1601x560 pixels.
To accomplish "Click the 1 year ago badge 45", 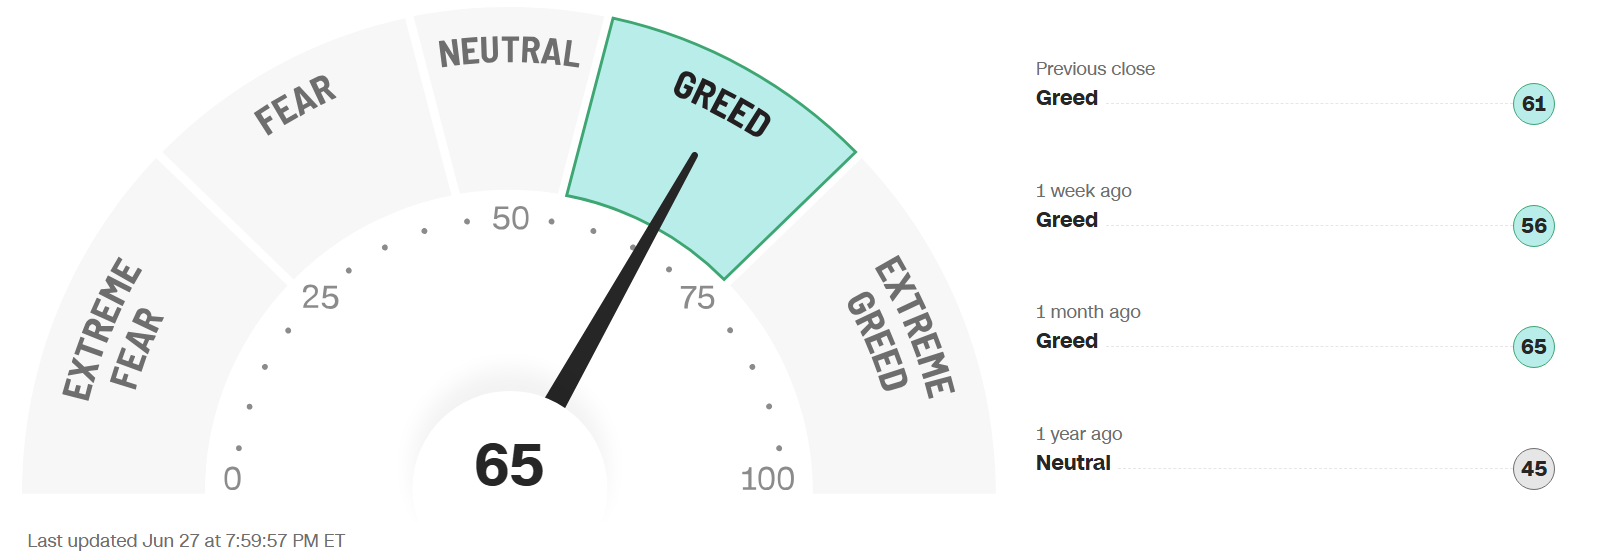I will pyautogui.click(x=1533, y=469).
